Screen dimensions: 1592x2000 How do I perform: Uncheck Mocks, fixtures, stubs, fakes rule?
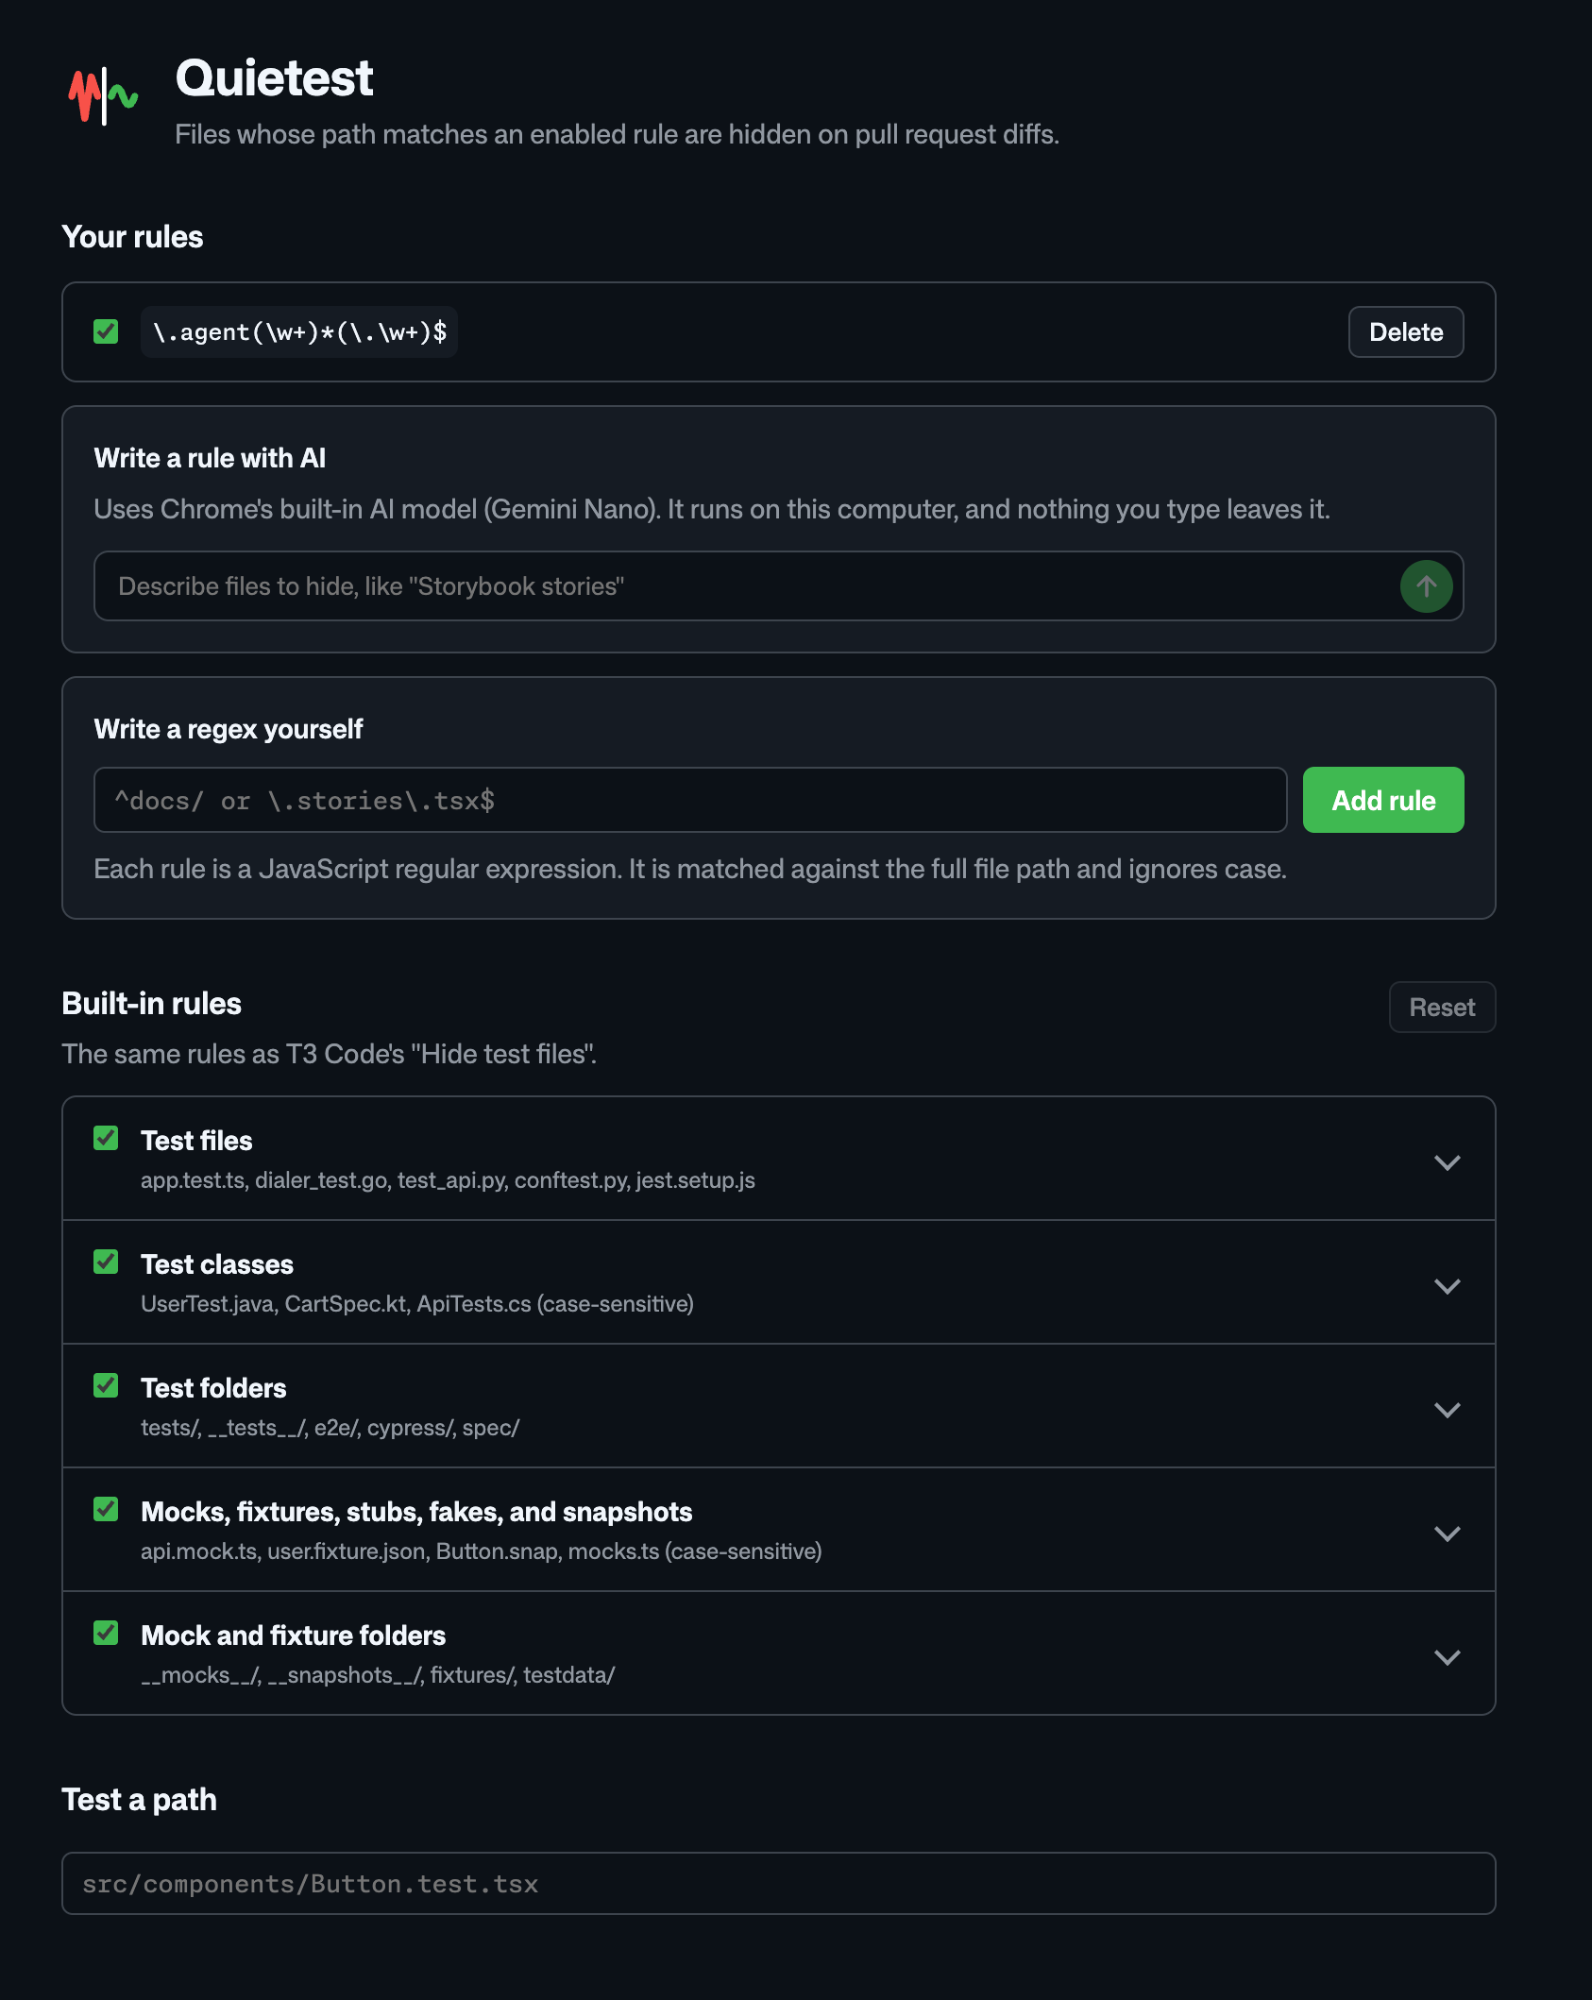click(x=106, y=1510)
